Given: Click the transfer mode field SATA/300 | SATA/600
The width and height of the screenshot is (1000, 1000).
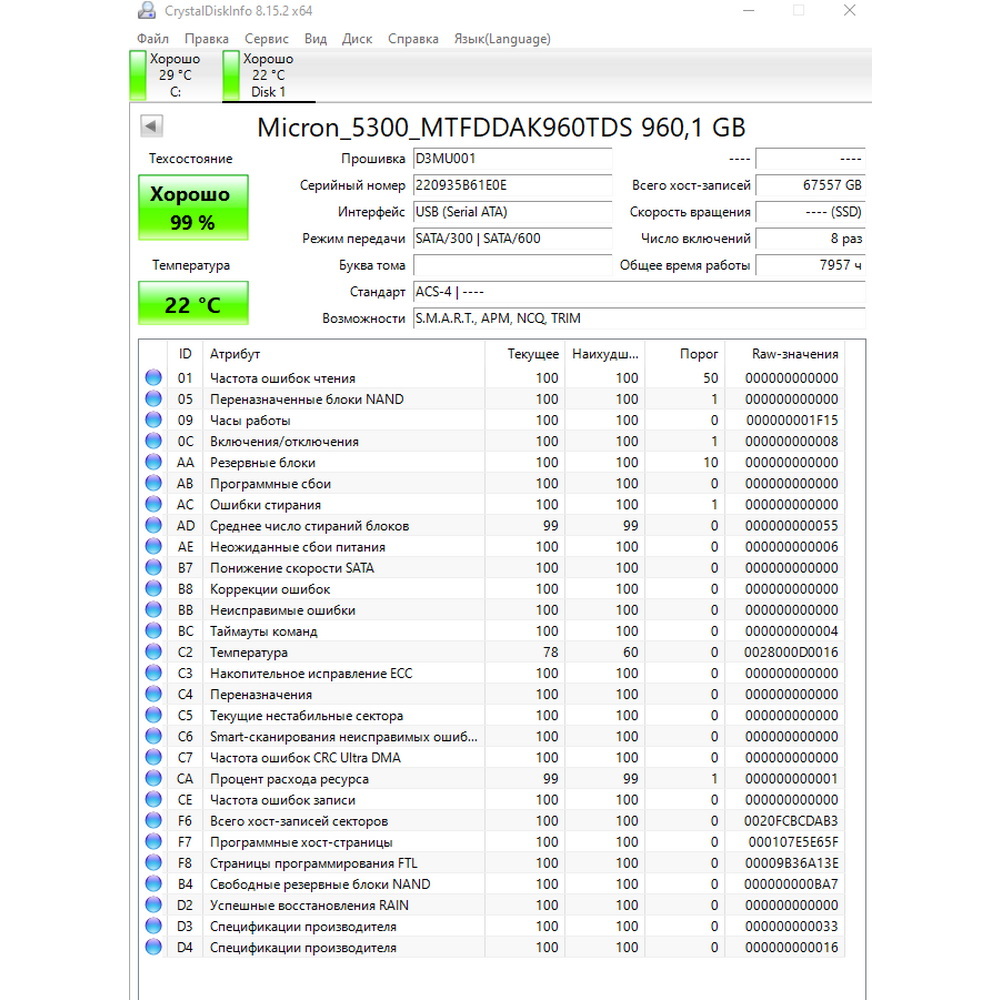Looking at the screenshot, I should (512, 239).
